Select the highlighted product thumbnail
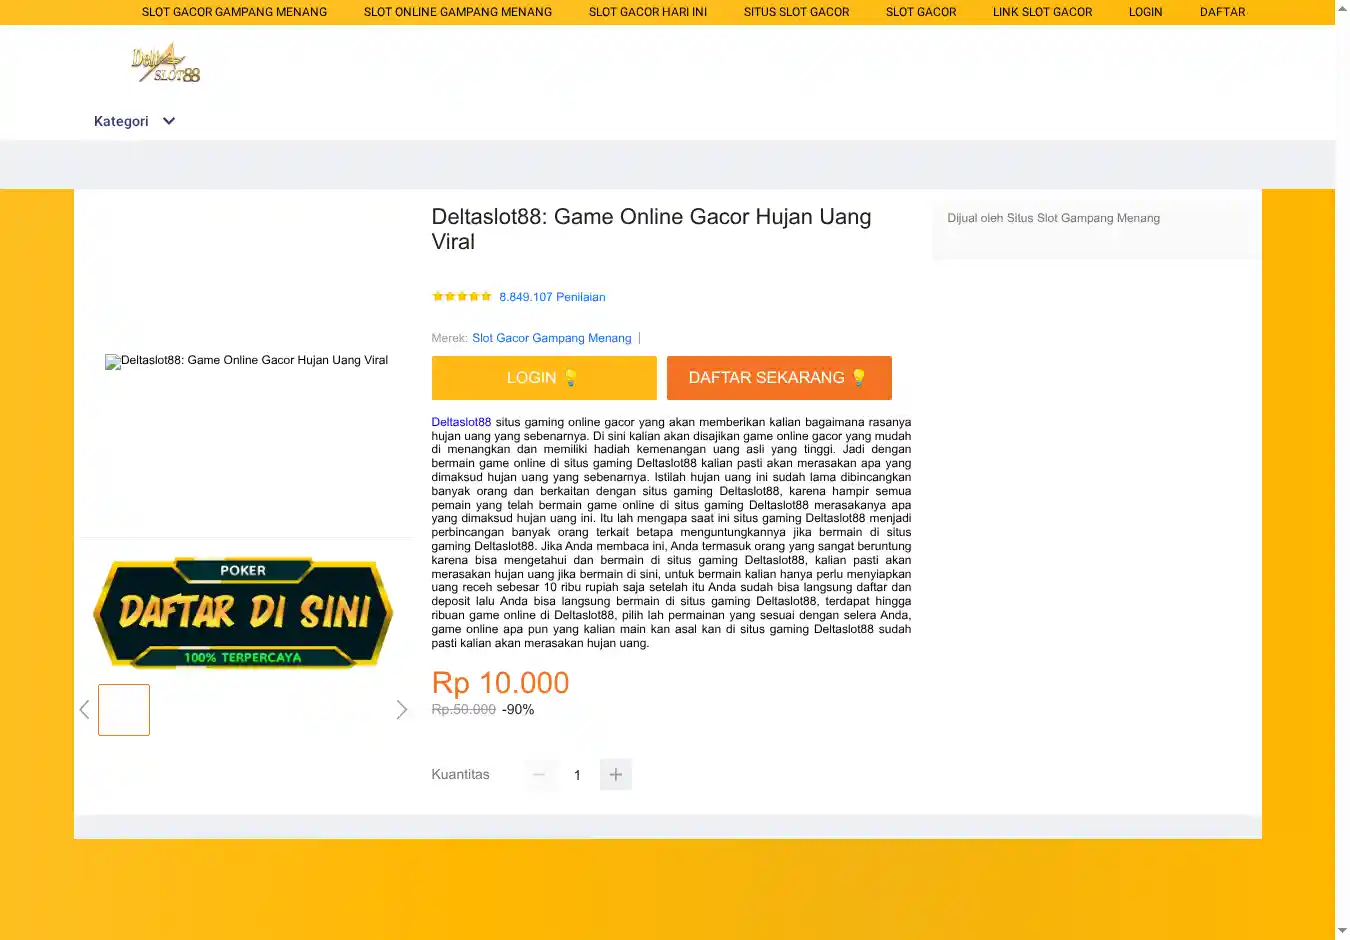The image size is (1350, 940). (x=124, y=710)
